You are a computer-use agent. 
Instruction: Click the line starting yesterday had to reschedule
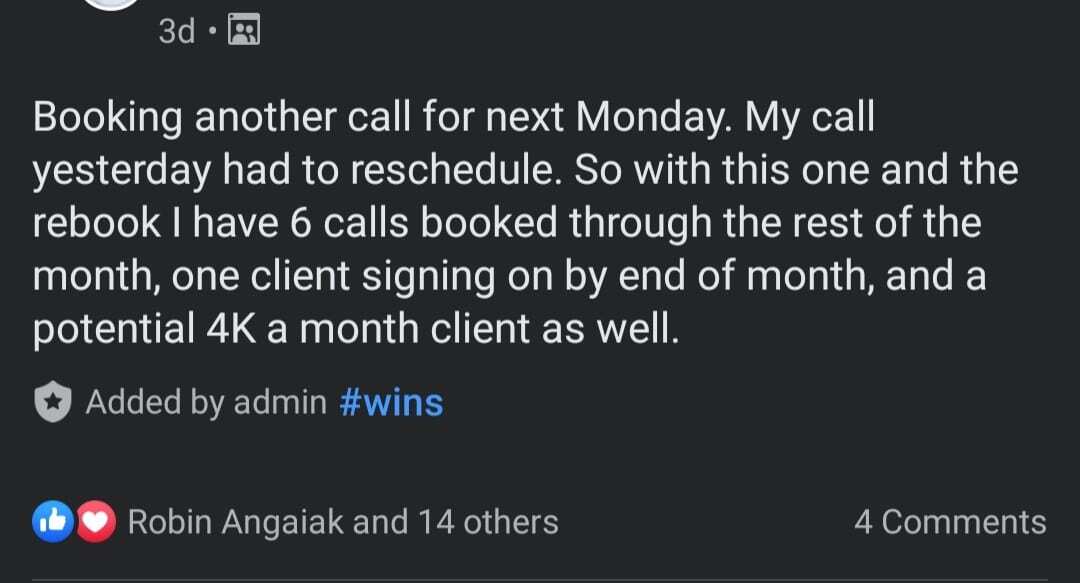coord(526,170)
